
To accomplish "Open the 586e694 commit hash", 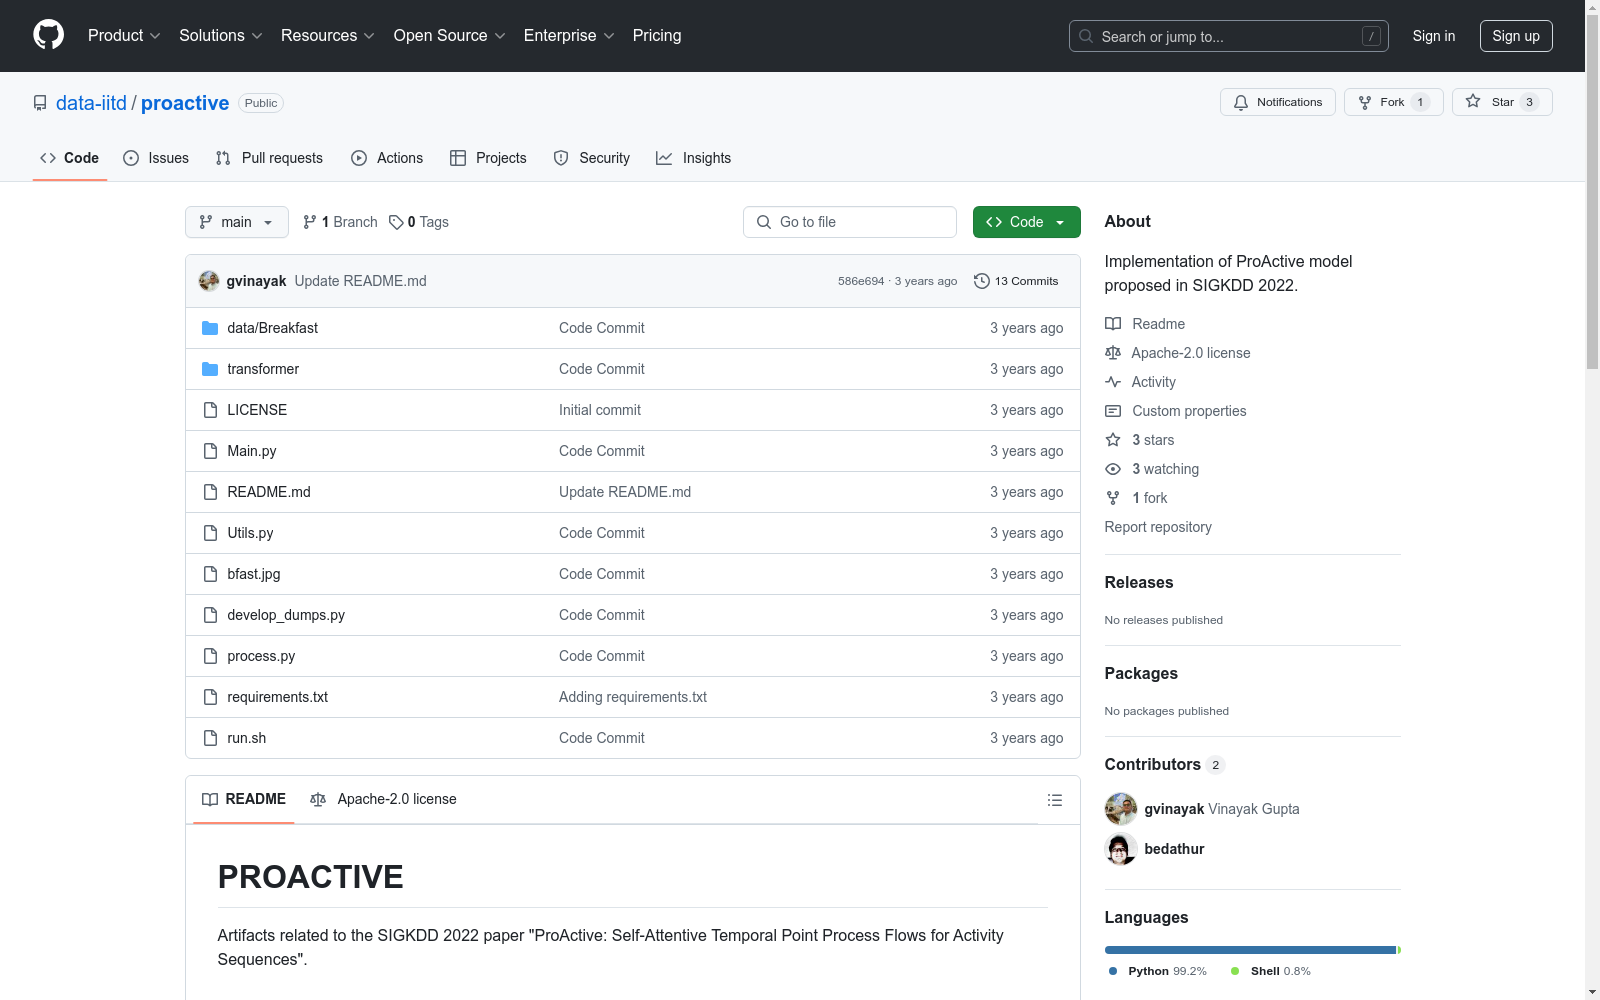I will 861,281.
